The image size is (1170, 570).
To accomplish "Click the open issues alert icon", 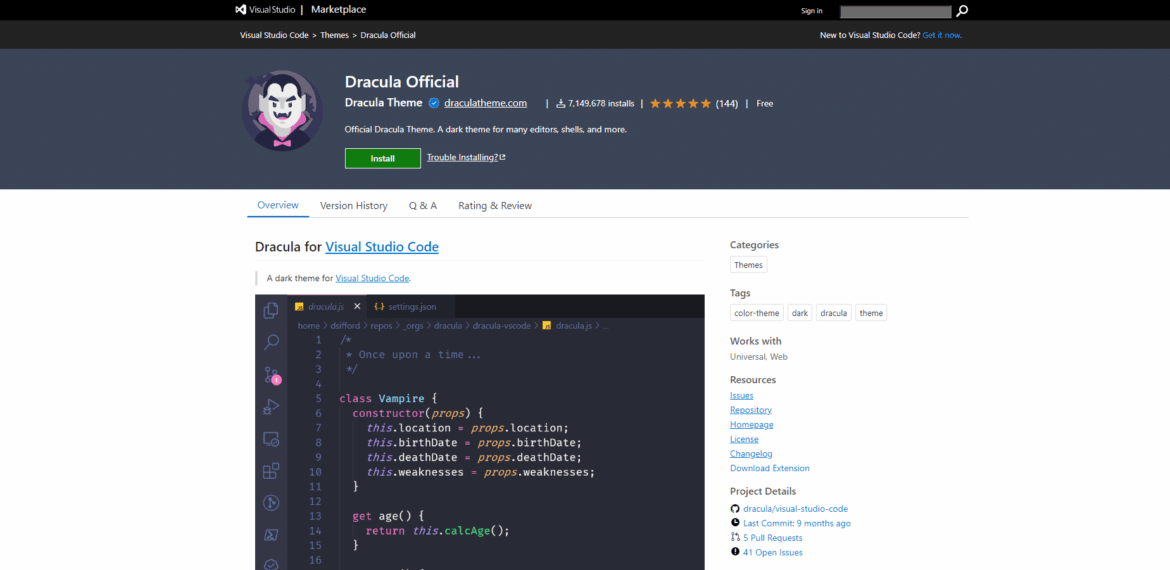I will pyautogui.click(x=735, y=552).
